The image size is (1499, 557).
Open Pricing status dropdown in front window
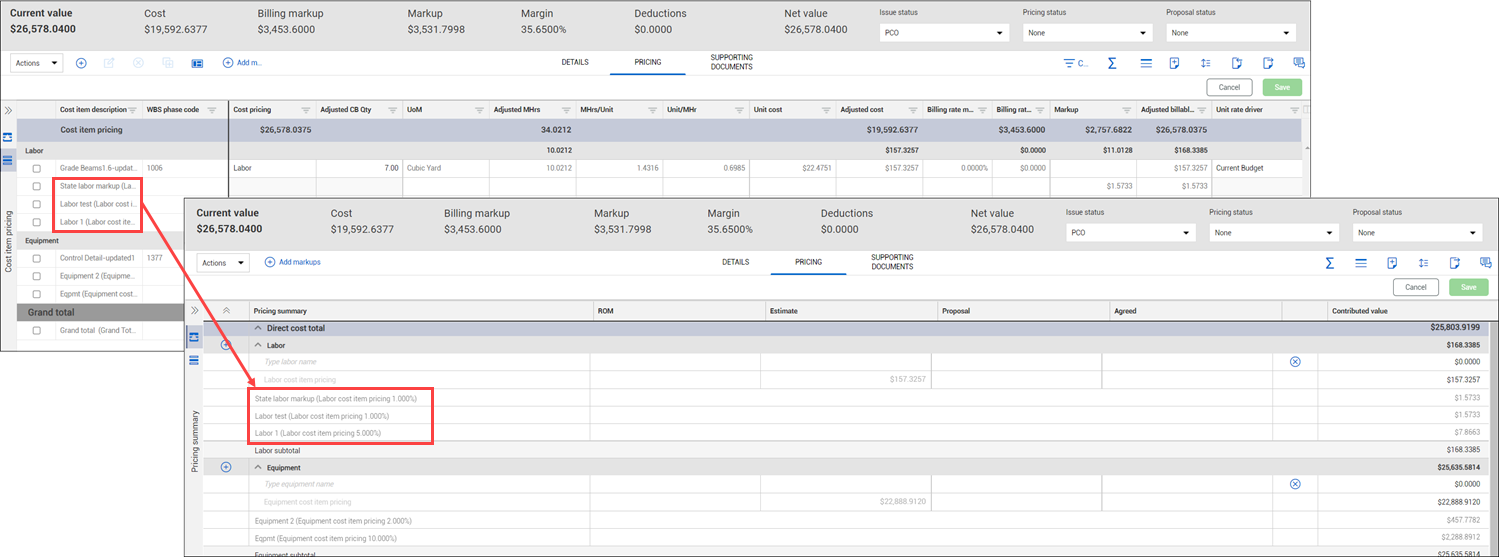click(1274, 233)
